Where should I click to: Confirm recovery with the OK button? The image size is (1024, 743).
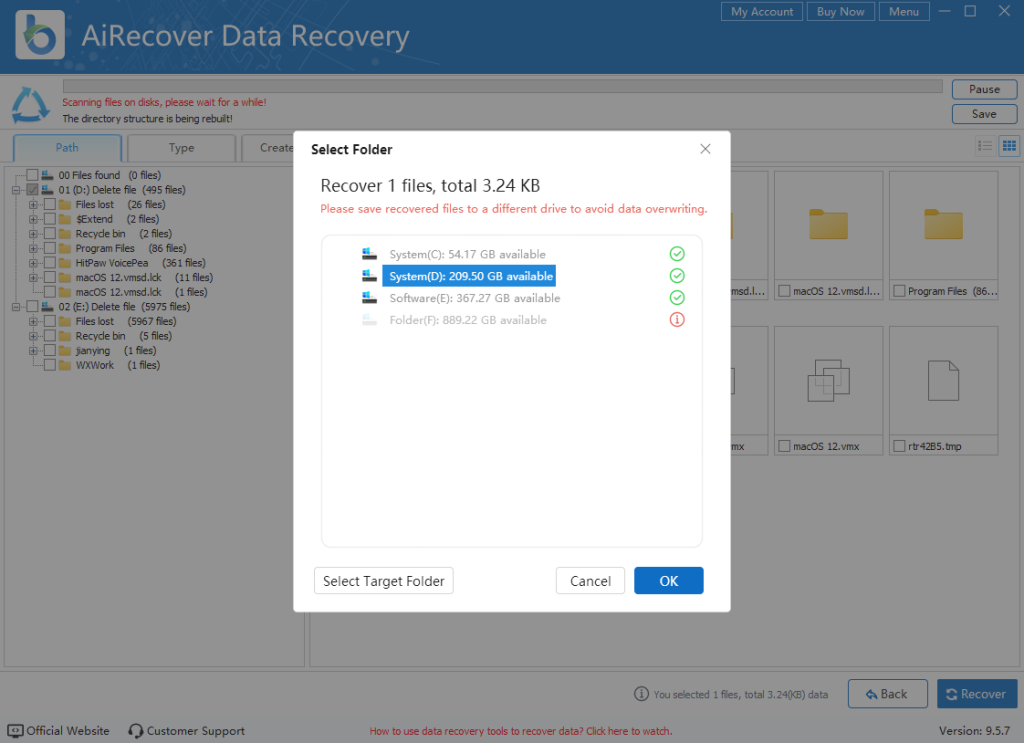(668, 581)
